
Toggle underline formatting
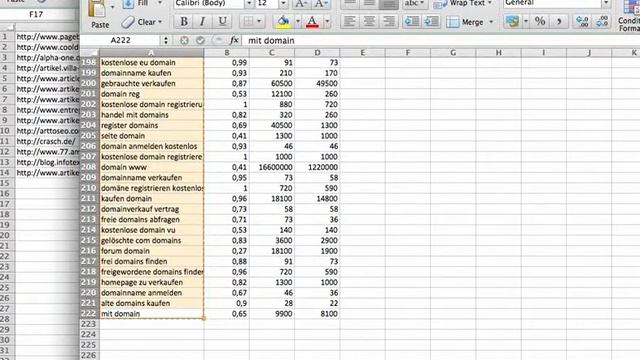click(222, 21)
